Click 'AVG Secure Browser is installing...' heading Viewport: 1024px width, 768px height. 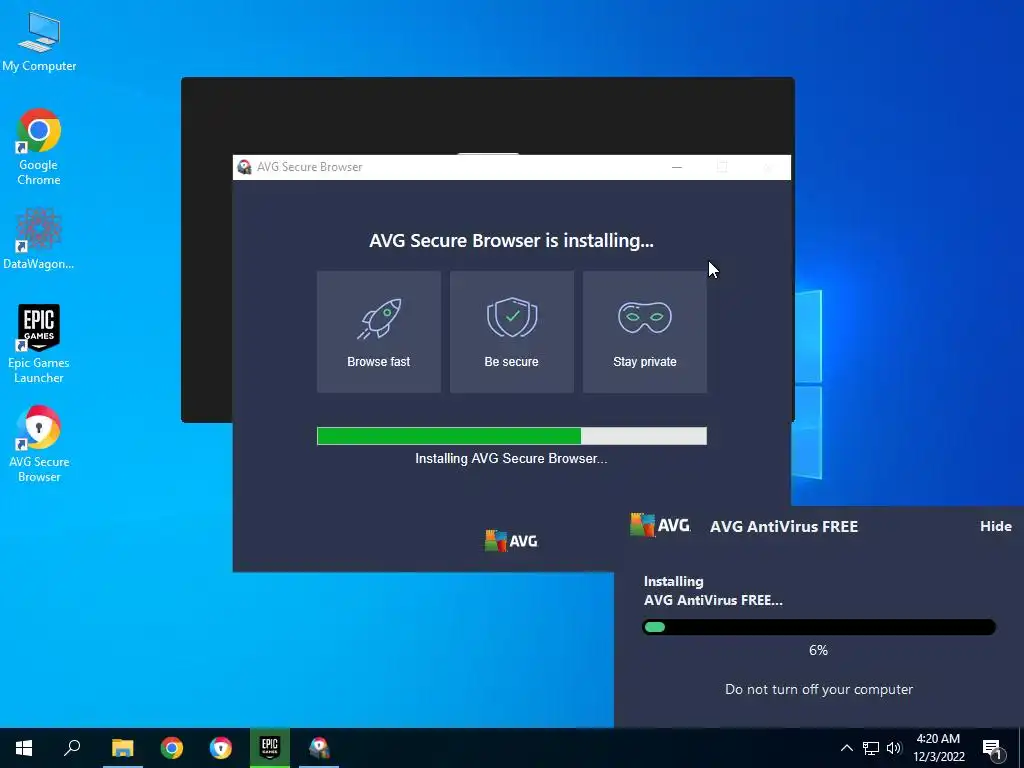point(511,240)
